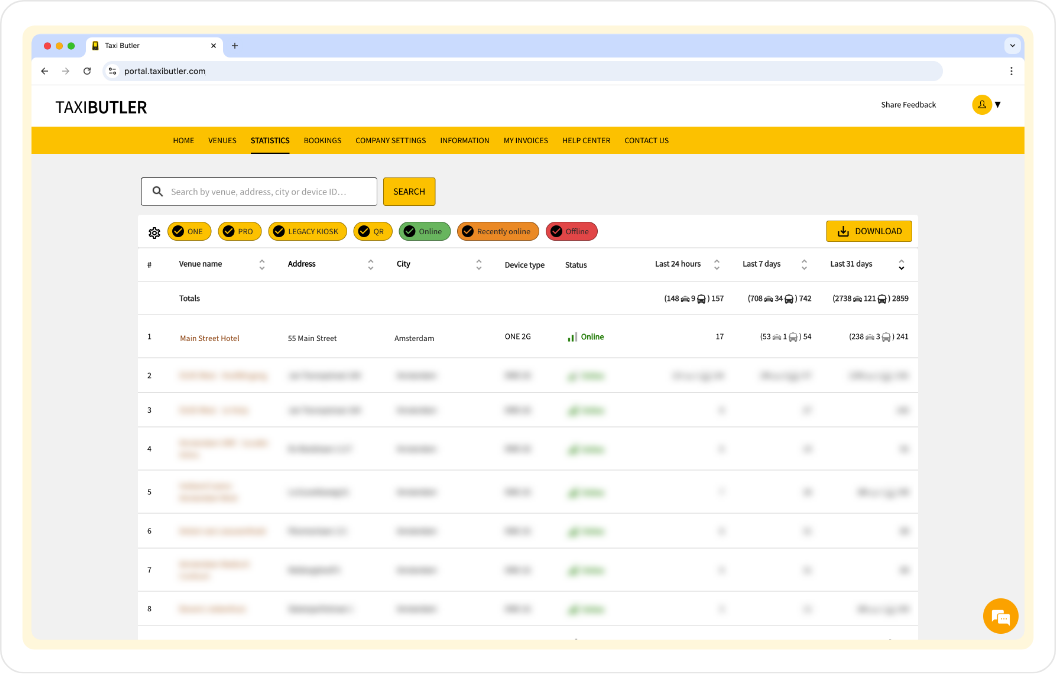Uncheck the green Online status filter
This screenshot has width=1056, height=674.
(x=424, y=232)
